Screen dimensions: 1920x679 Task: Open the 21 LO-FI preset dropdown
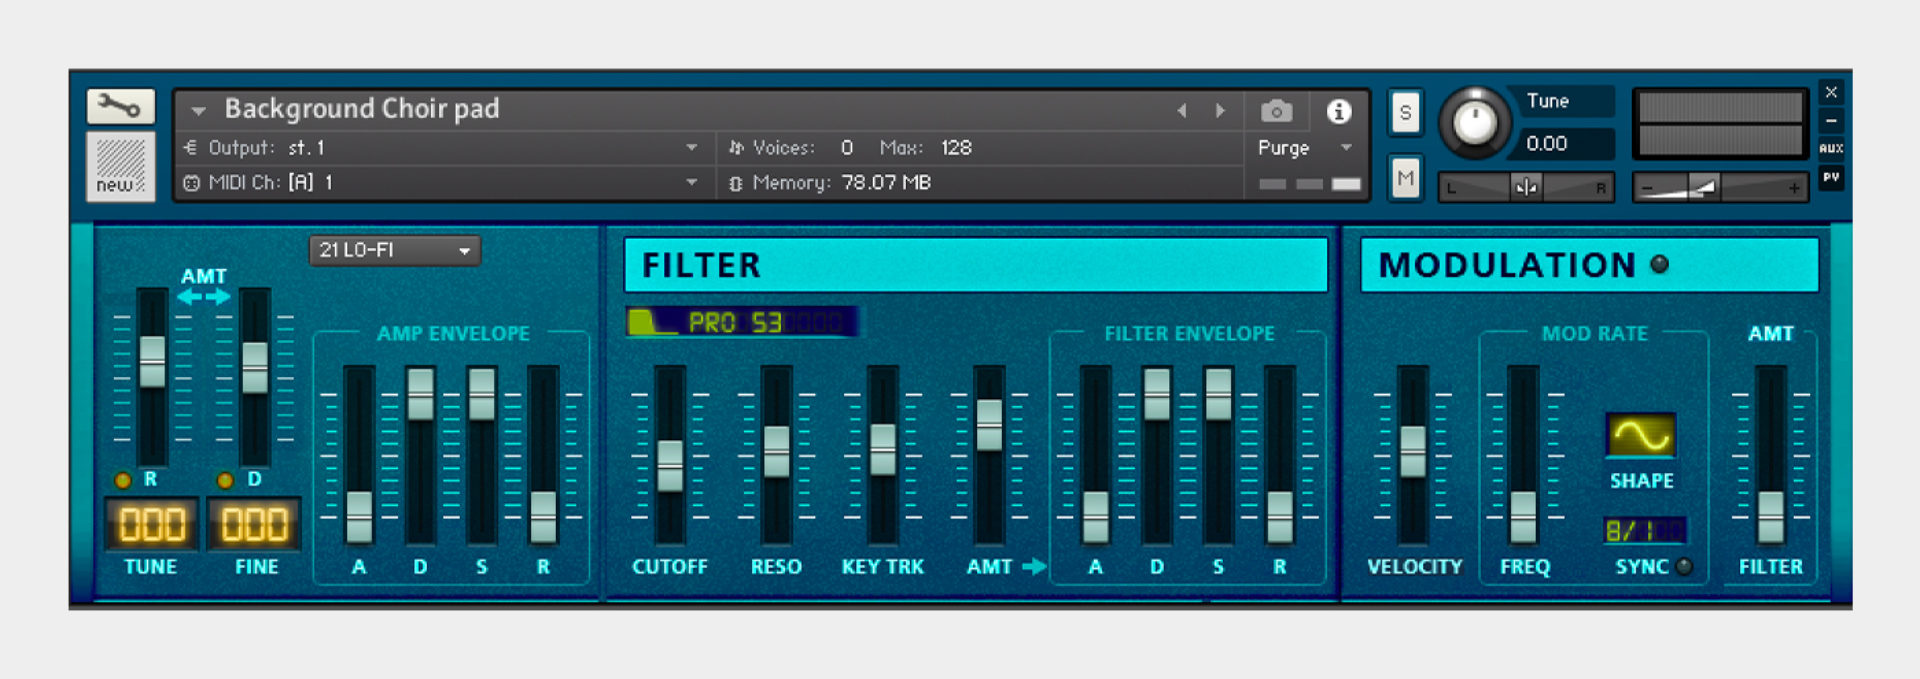395,250
